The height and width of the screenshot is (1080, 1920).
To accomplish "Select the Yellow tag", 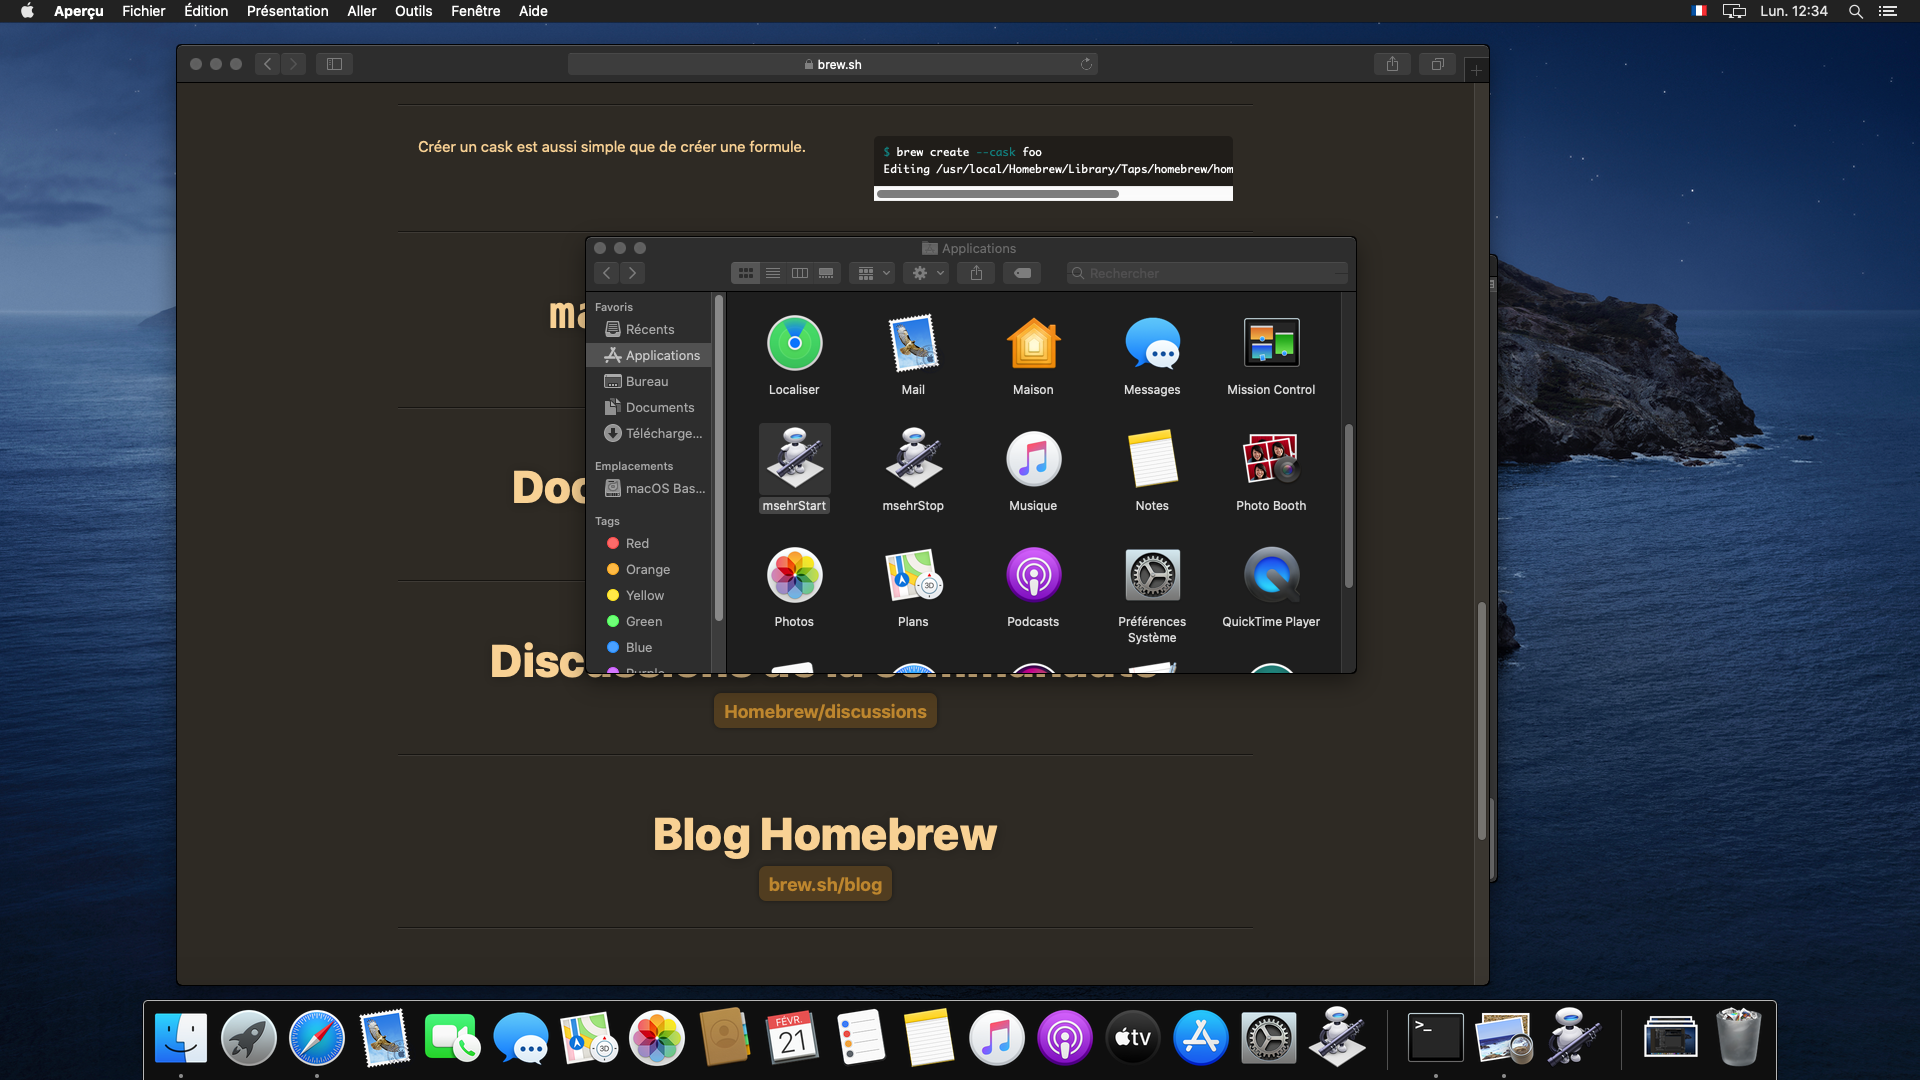I will coord(649,595).
